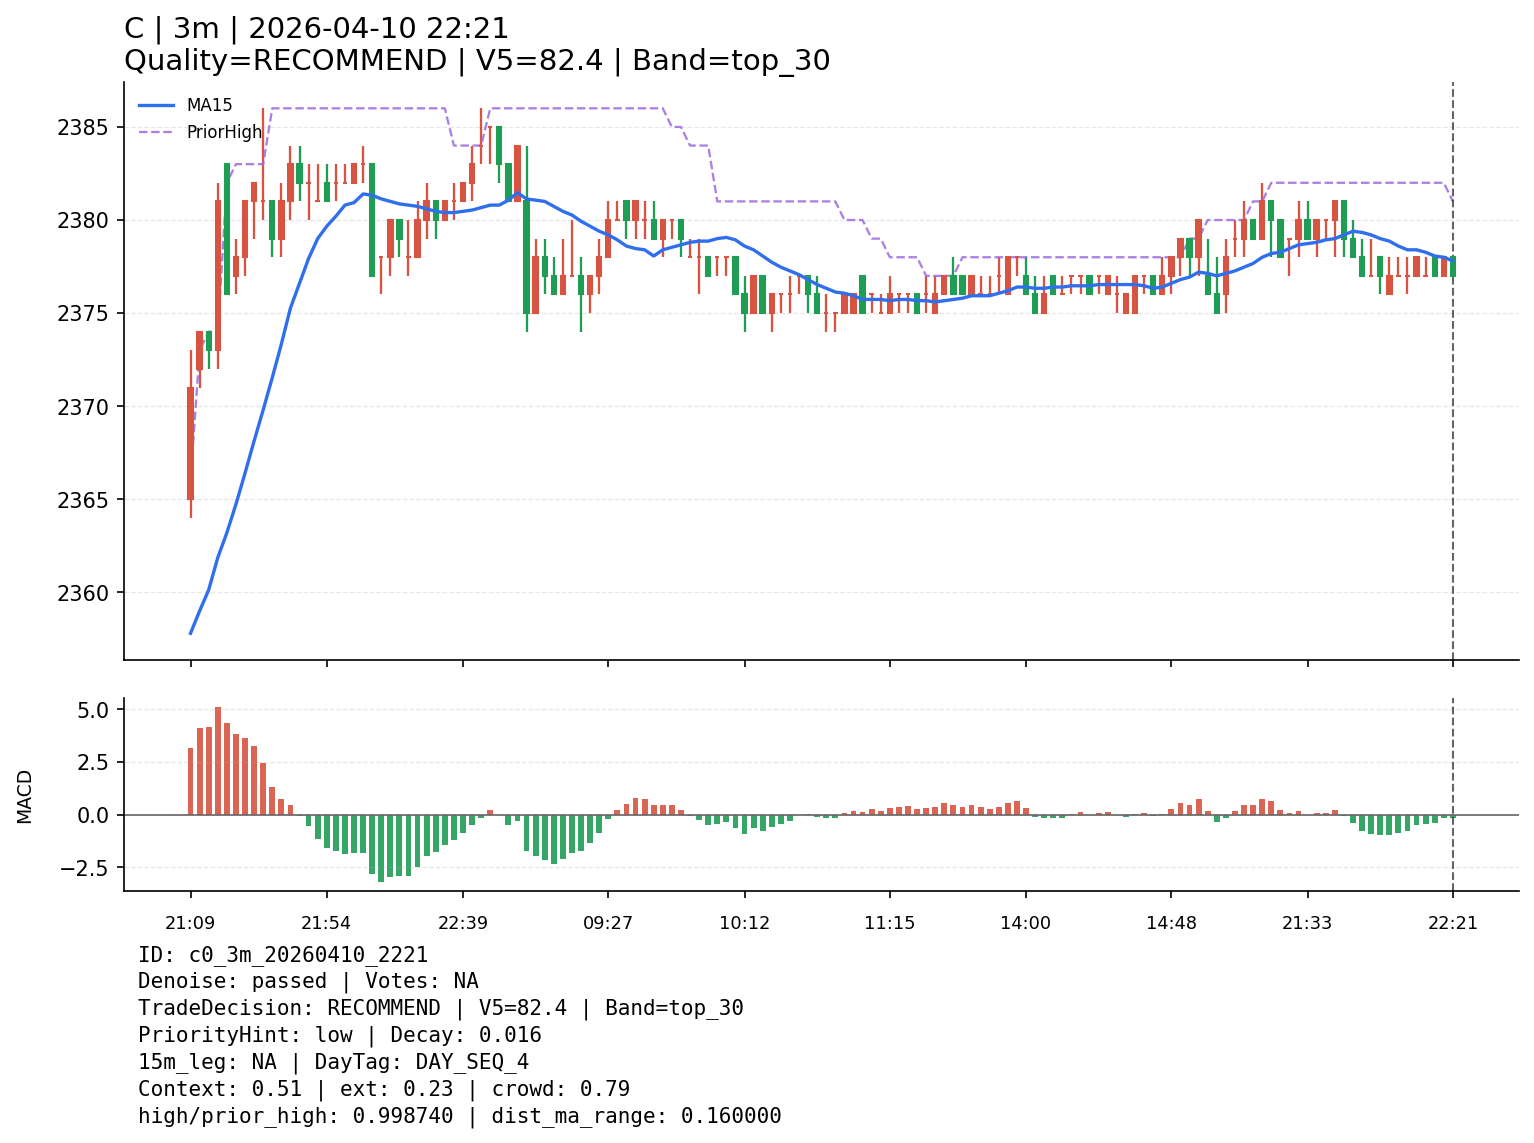Click the MACD axis title
This screenshot has height=1143, width=1534.
pyautogui.click(x=25, y=796)
